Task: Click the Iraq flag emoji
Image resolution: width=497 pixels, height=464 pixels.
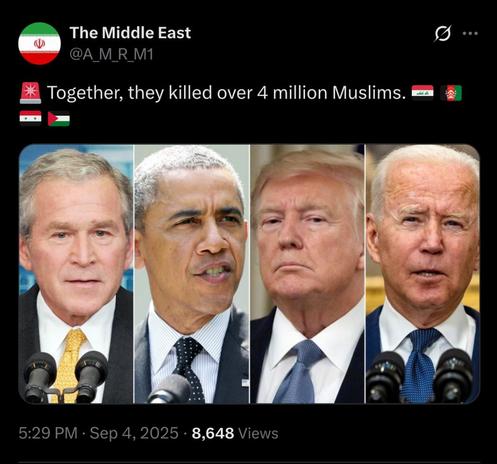Action: point(422,93)
